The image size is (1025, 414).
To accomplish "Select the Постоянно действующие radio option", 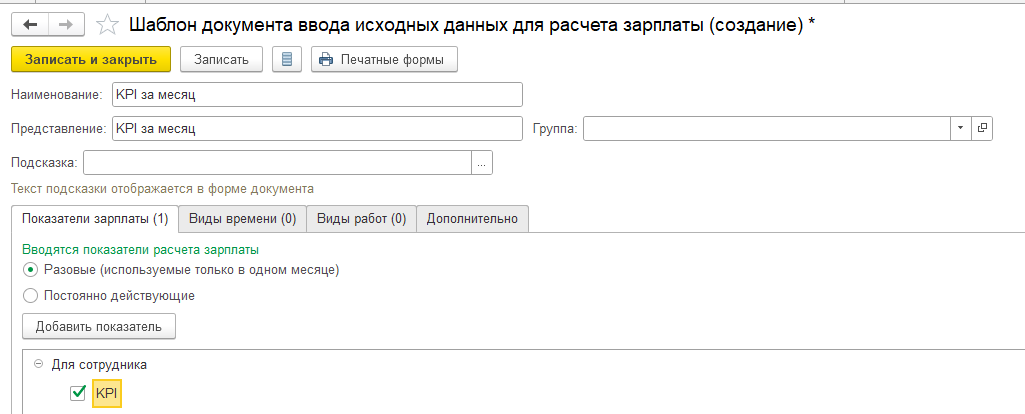I will pyautogui.click(x=31, y=295).
